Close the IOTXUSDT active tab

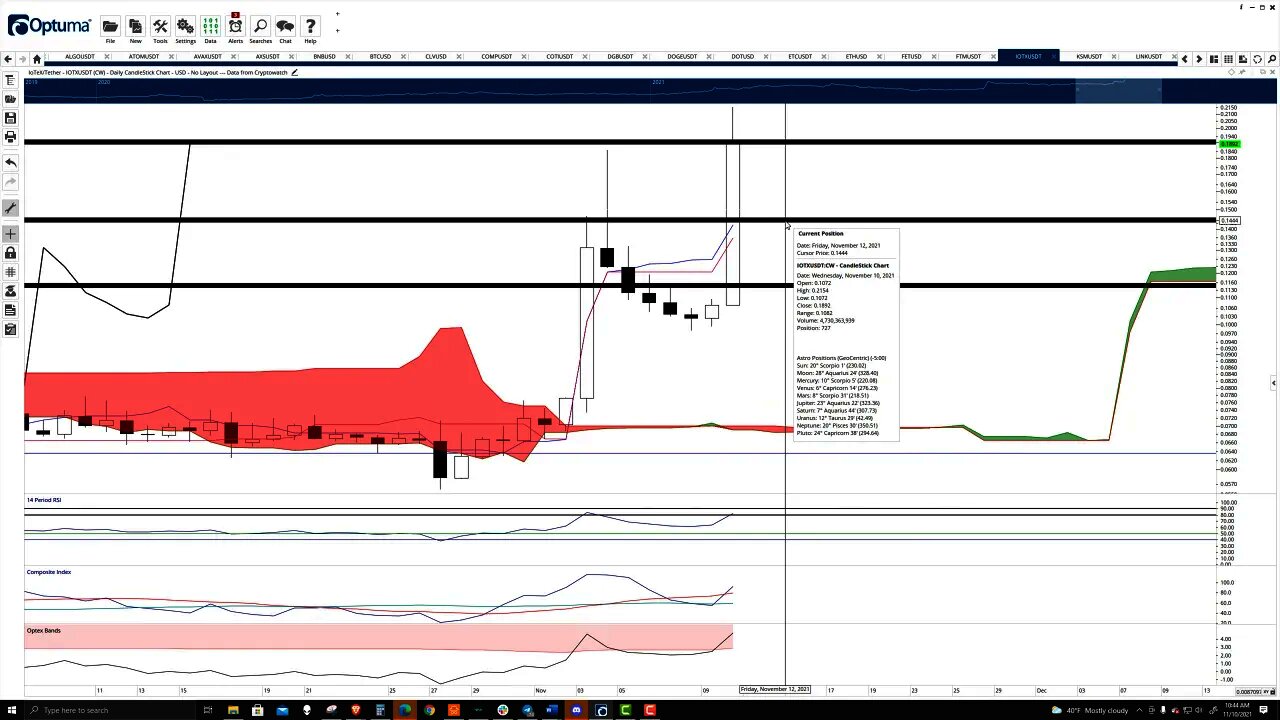point(1055,57)
